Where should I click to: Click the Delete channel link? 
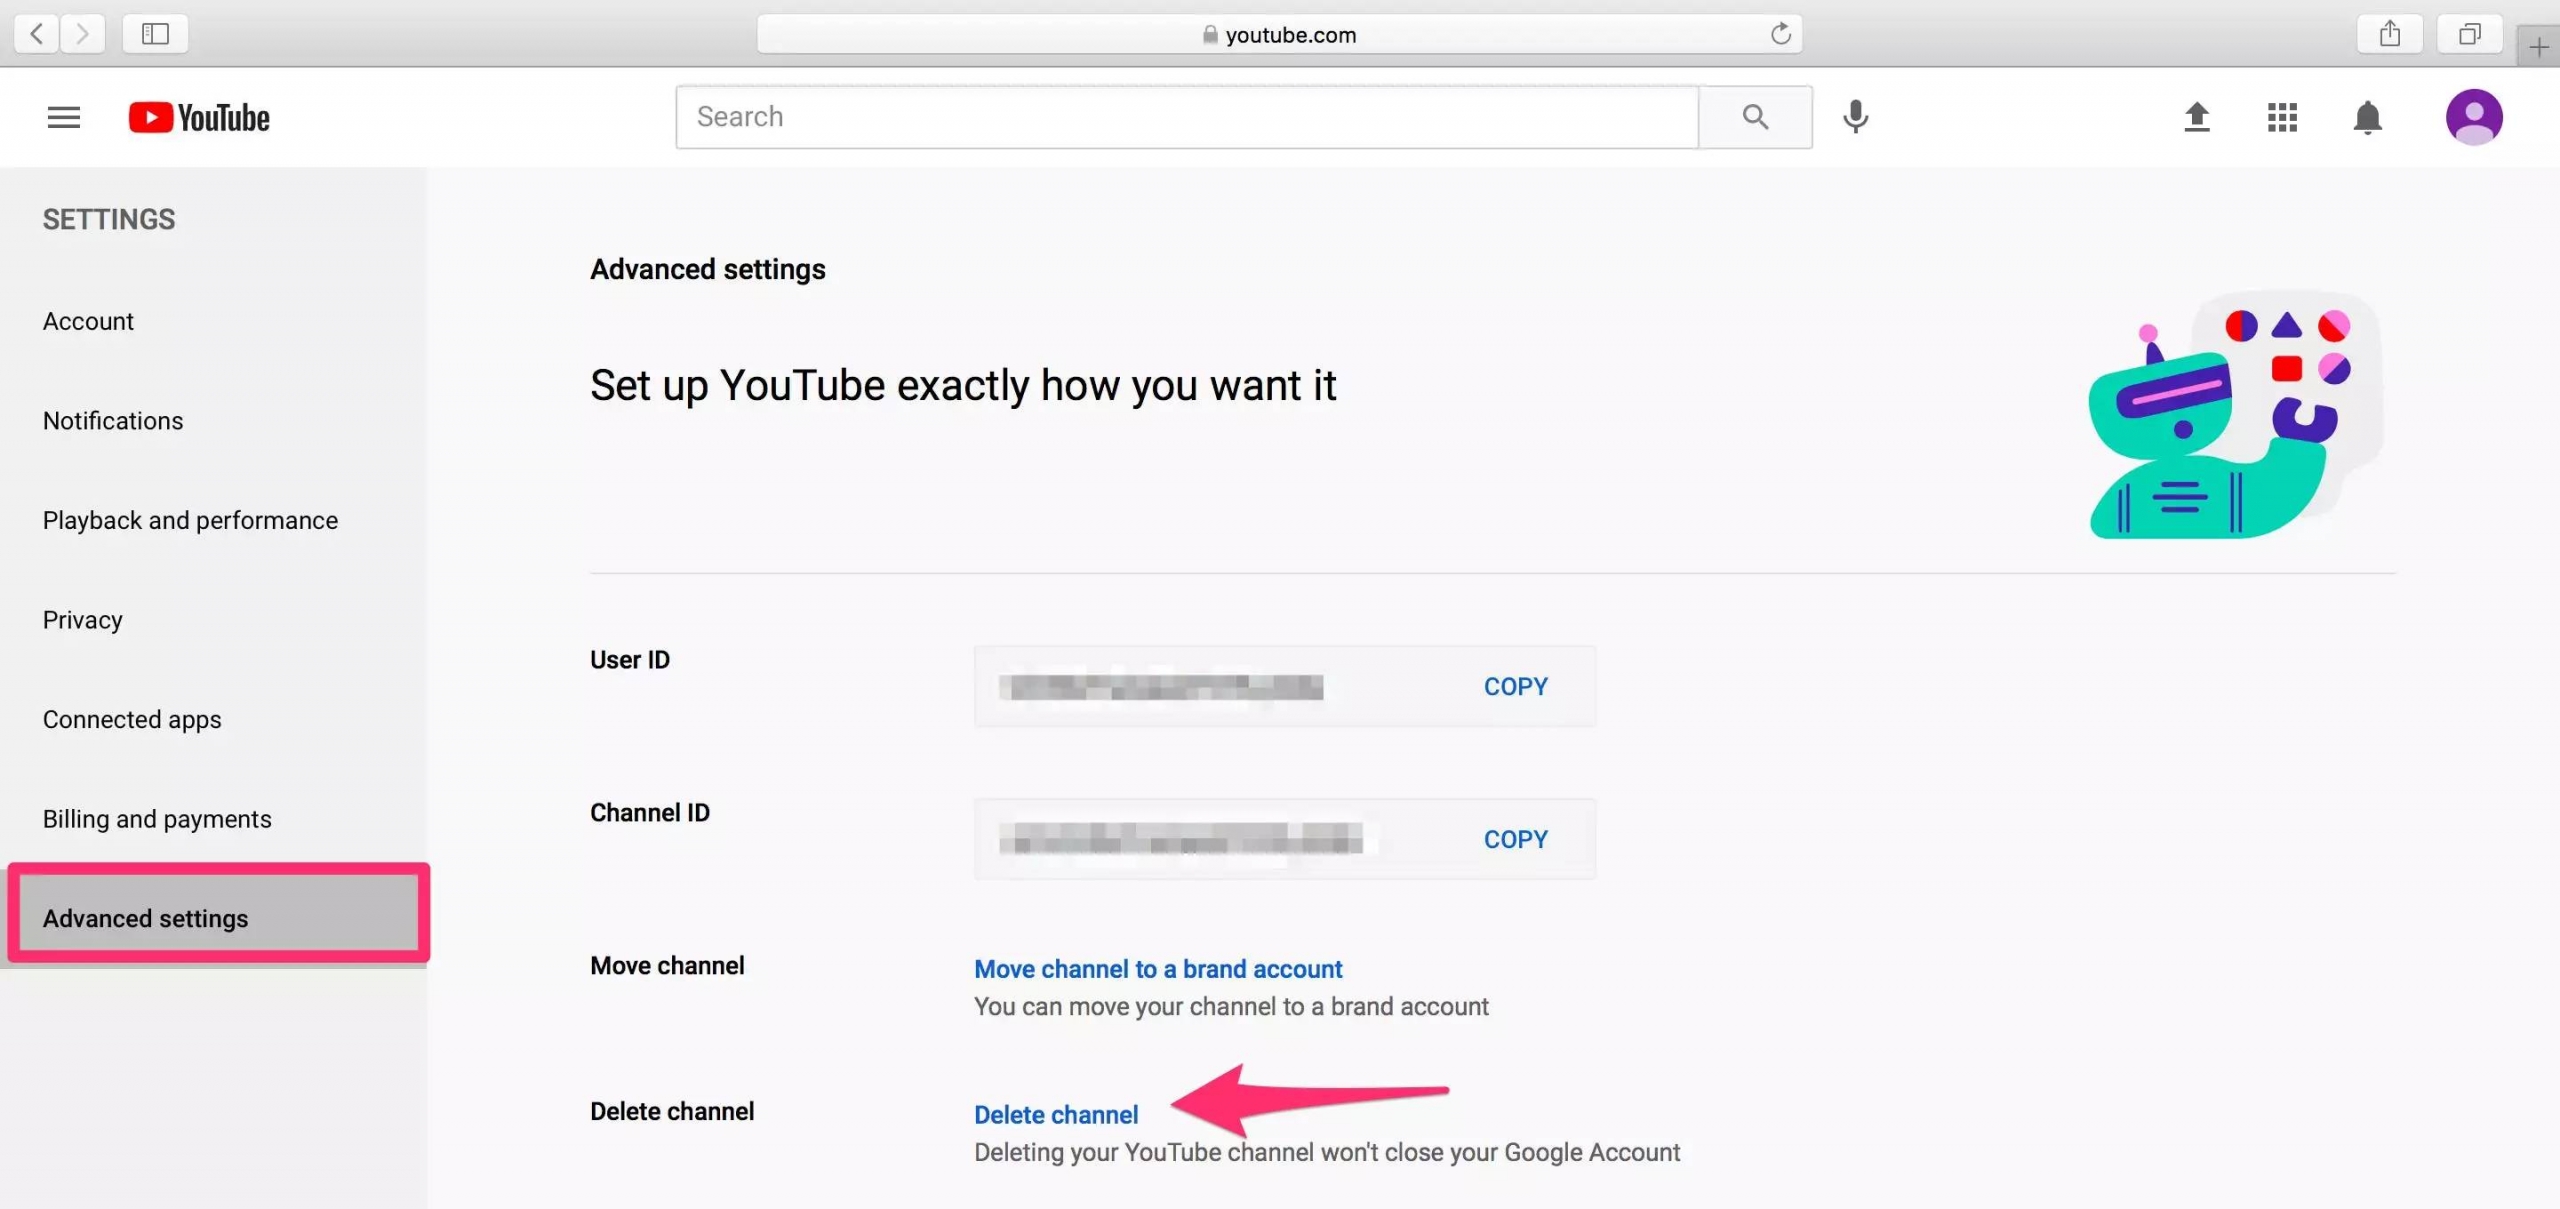pyautogui.click(x=1056, y=1115)
